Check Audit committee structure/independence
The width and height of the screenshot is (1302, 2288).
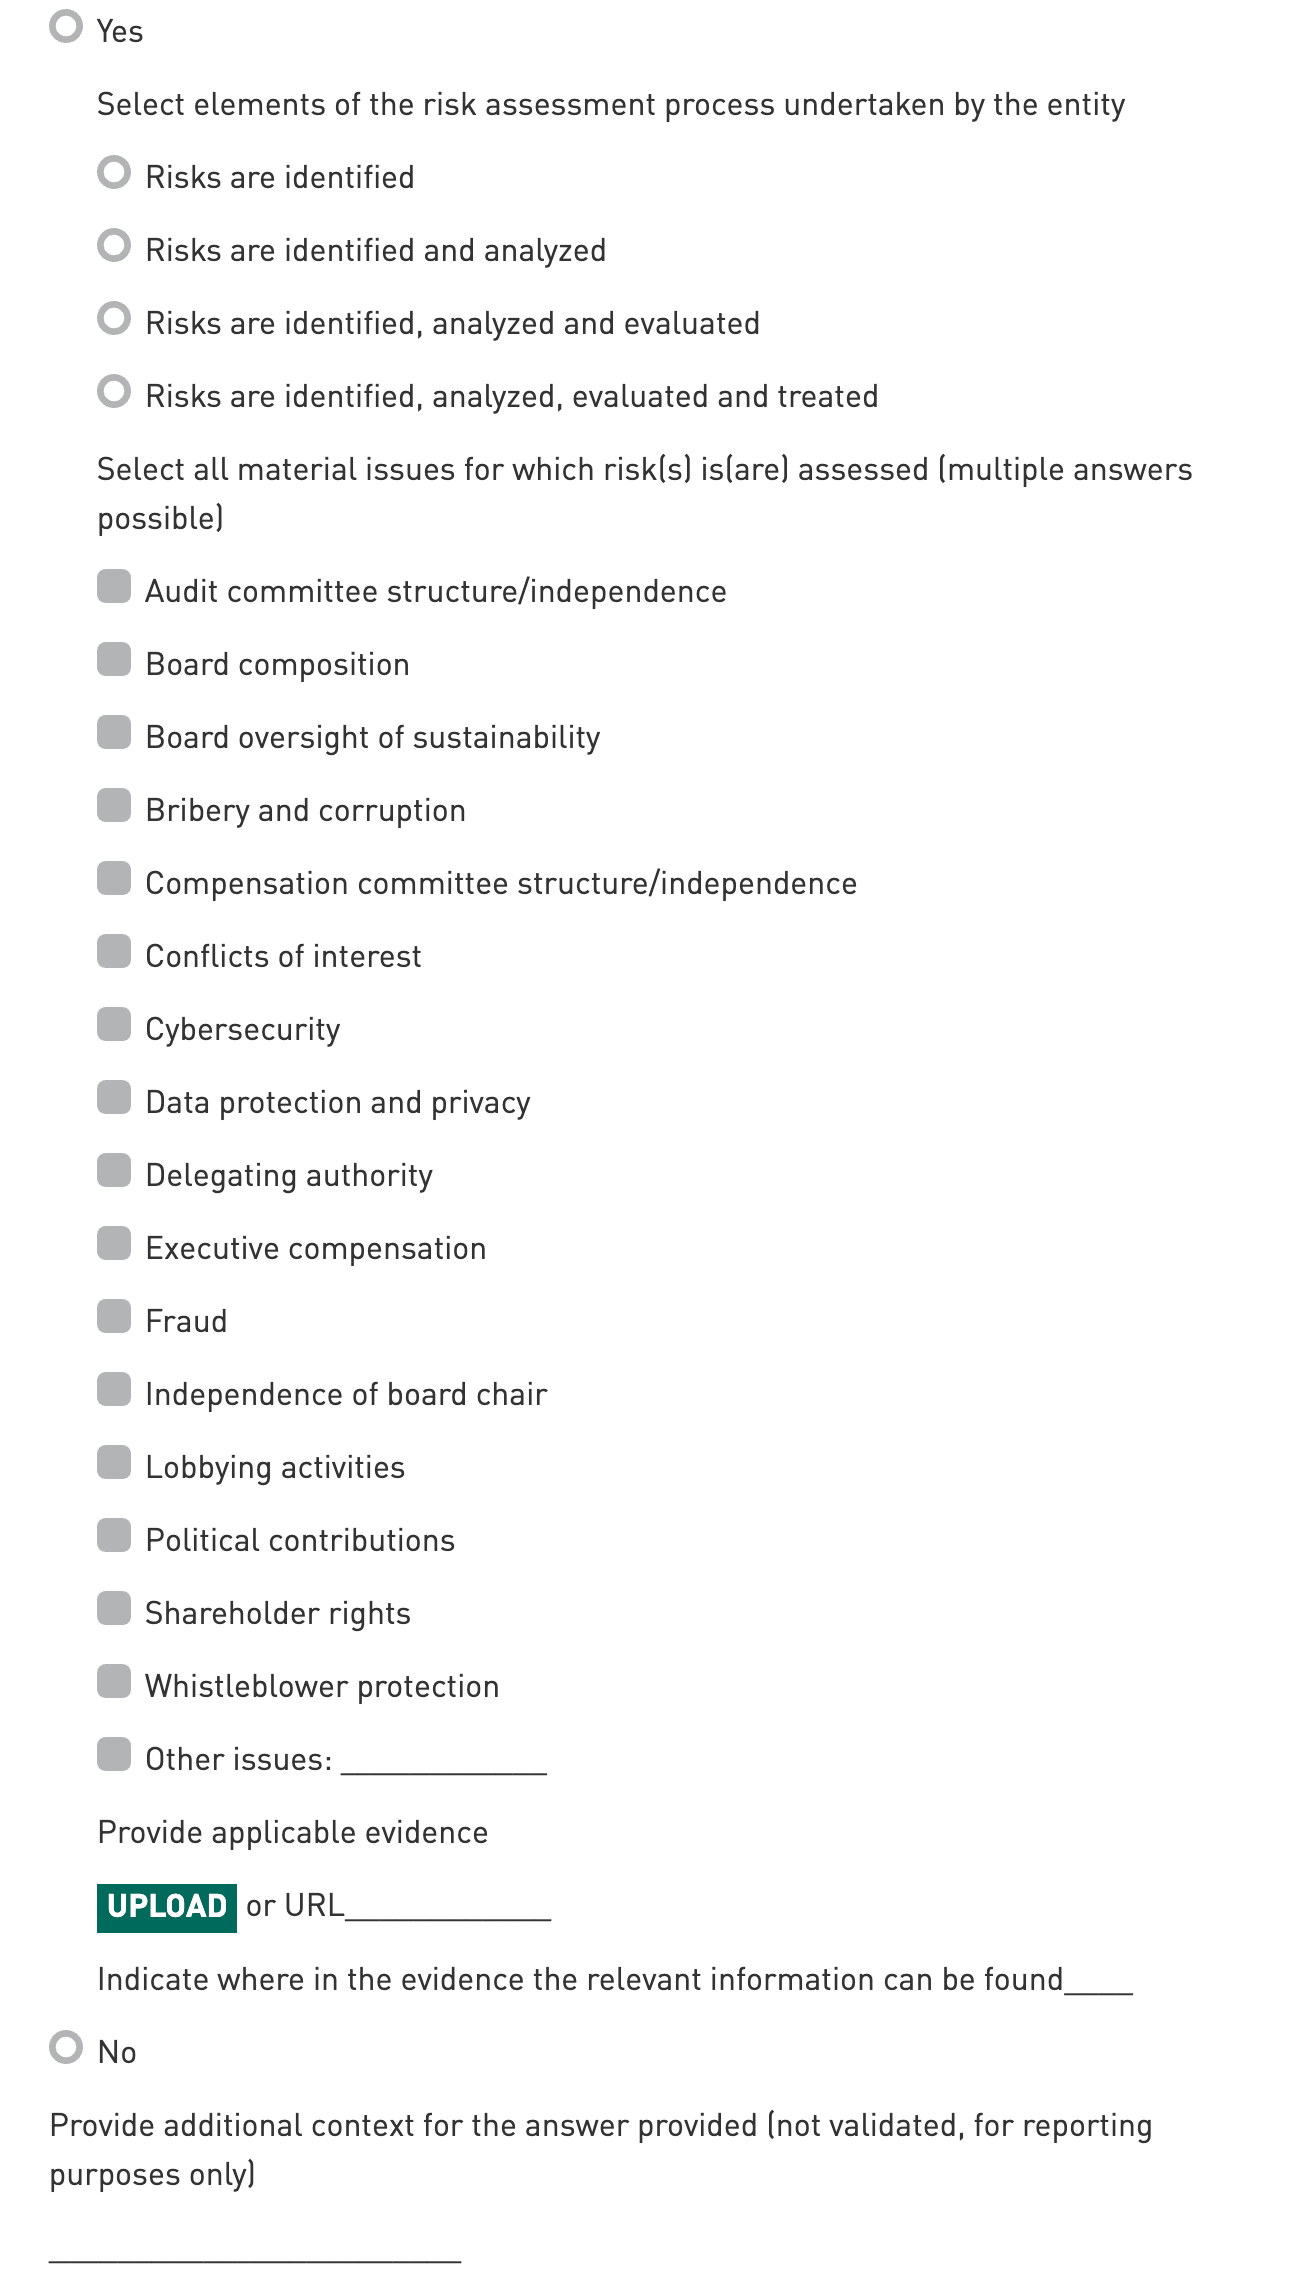pyautogui.click(x=114, y=587)
